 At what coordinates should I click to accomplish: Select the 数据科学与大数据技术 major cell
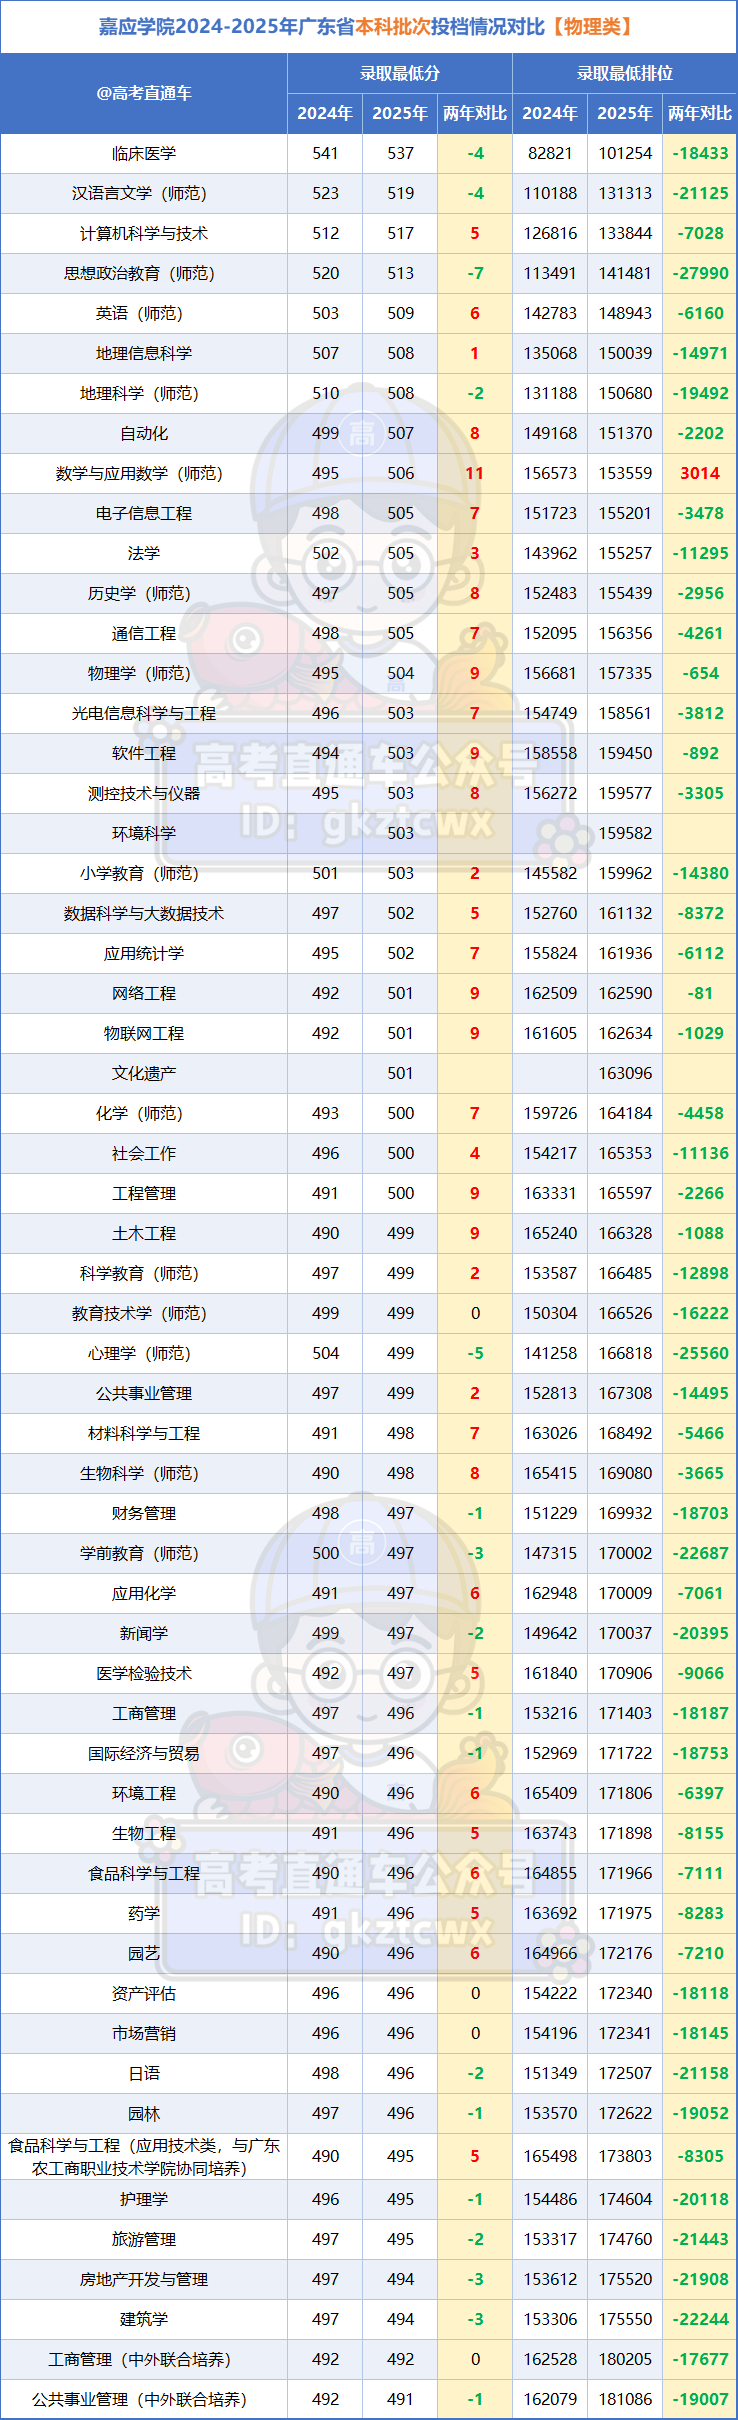[x=144, y=913]
